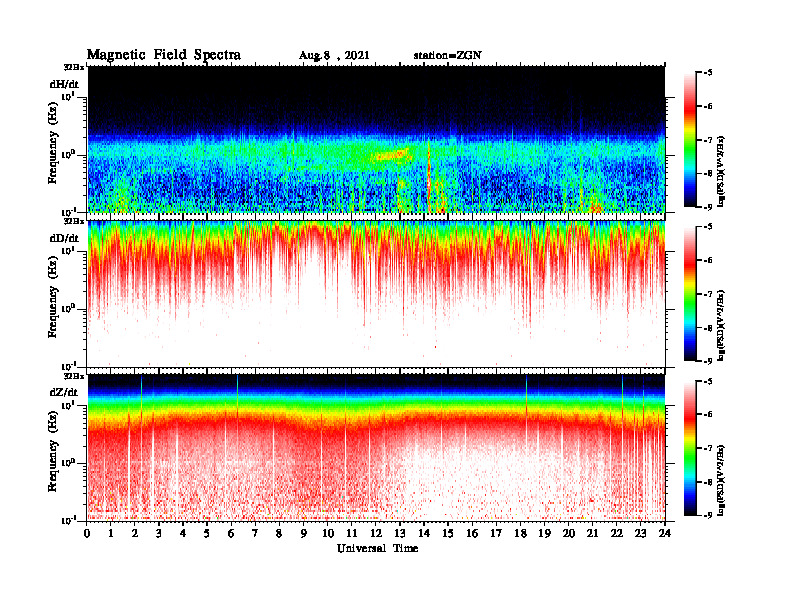Select the date text "Aug 8, 2021"
Image resolution: width=792 pixels, height=612 pixels.
tap(334, 56)
